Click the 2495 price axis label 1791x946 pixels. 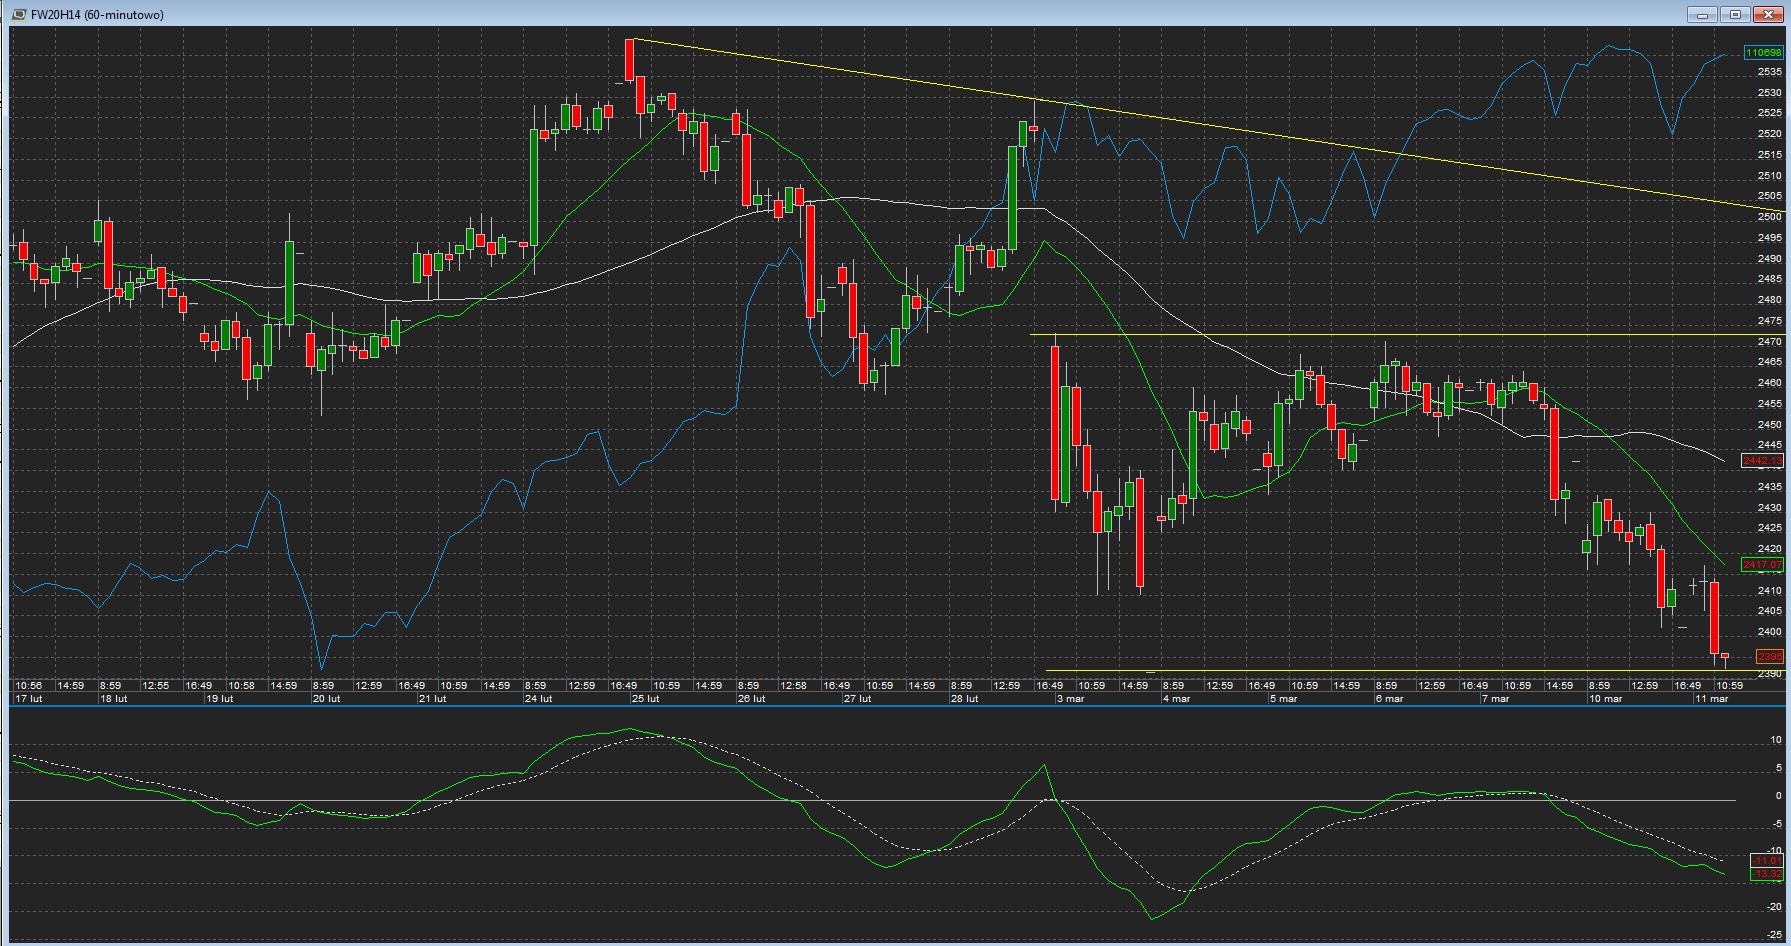click(1769, 238)
